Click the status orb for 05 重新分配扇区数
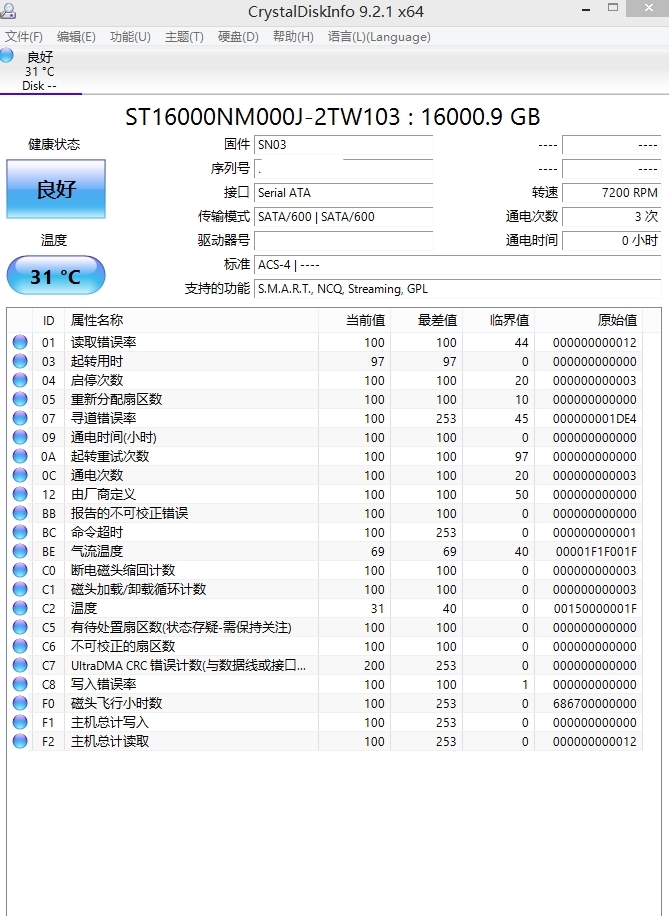Viewport: 669px width, 916px height. point(20,399)
